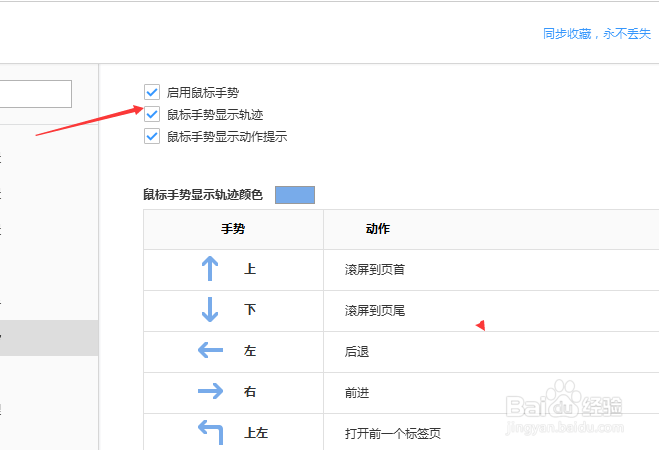The image size is (659, 450).
Task: Select the 打开前一个标签页 action cell
Action: click(x=491, y=432)
